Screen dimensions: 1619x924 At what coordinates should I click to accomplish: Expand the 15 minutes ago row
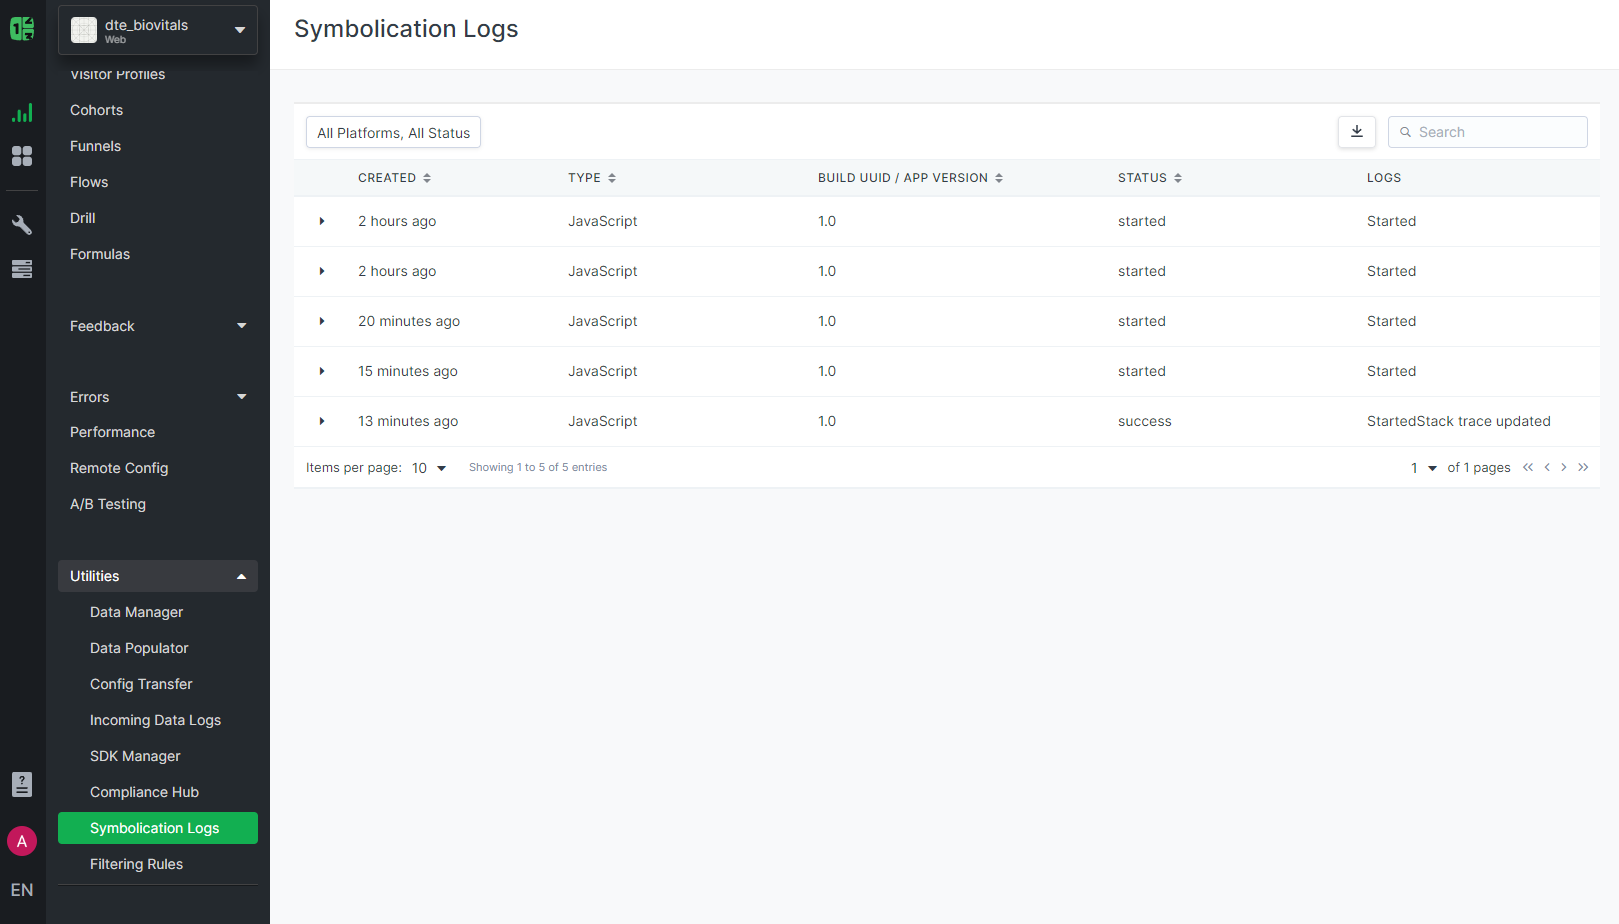pyautogui.click(x=322, y=371)
